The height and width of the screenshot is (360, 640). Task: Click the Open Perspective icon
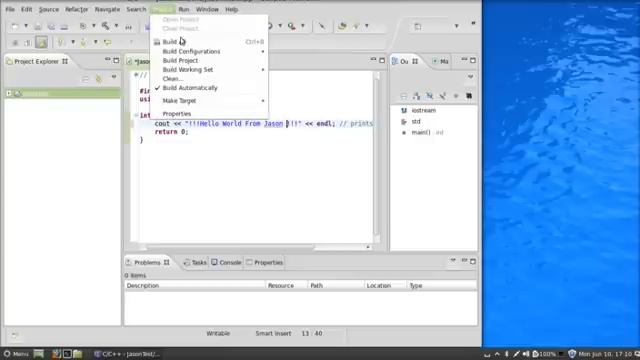point(418,27)
